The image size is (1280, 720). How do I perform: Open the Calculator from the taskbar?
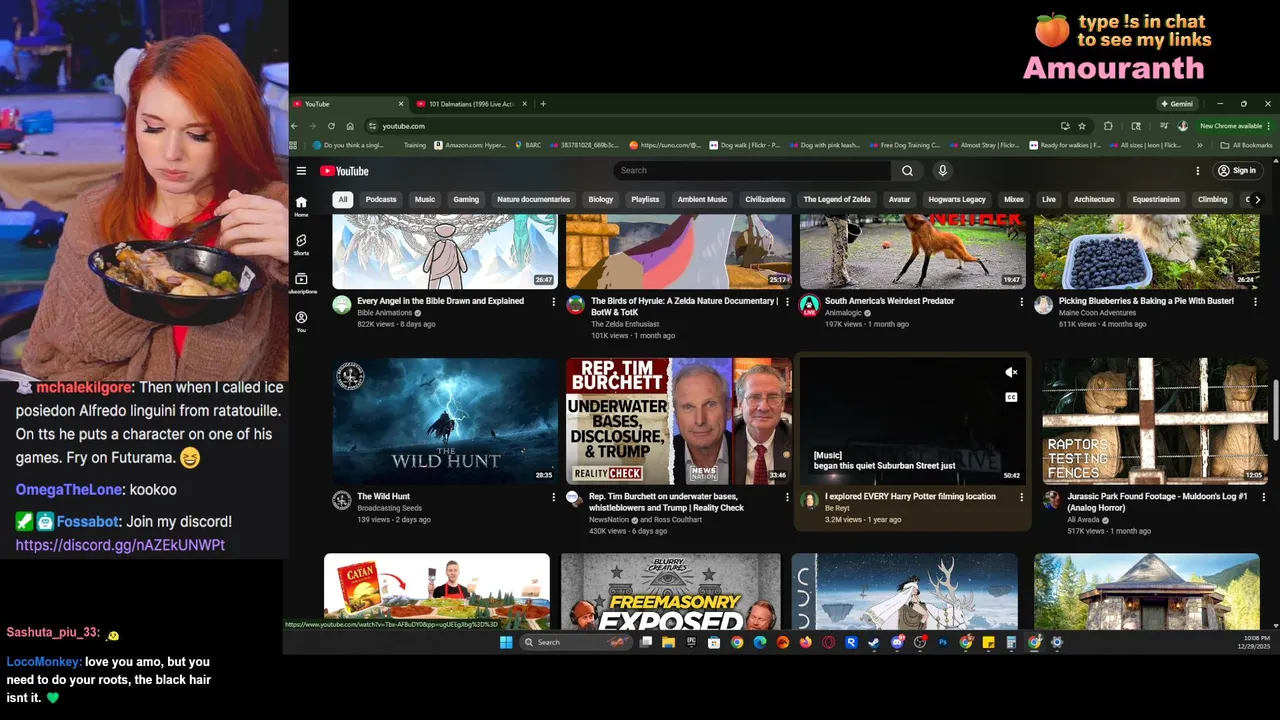tap(1011, 642)
